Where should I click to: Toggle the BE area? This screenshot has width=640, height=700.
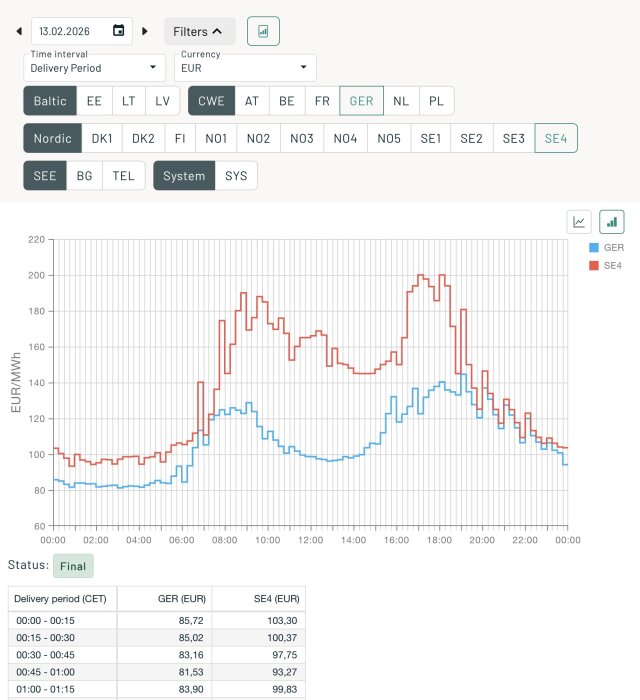click(287, 101)
